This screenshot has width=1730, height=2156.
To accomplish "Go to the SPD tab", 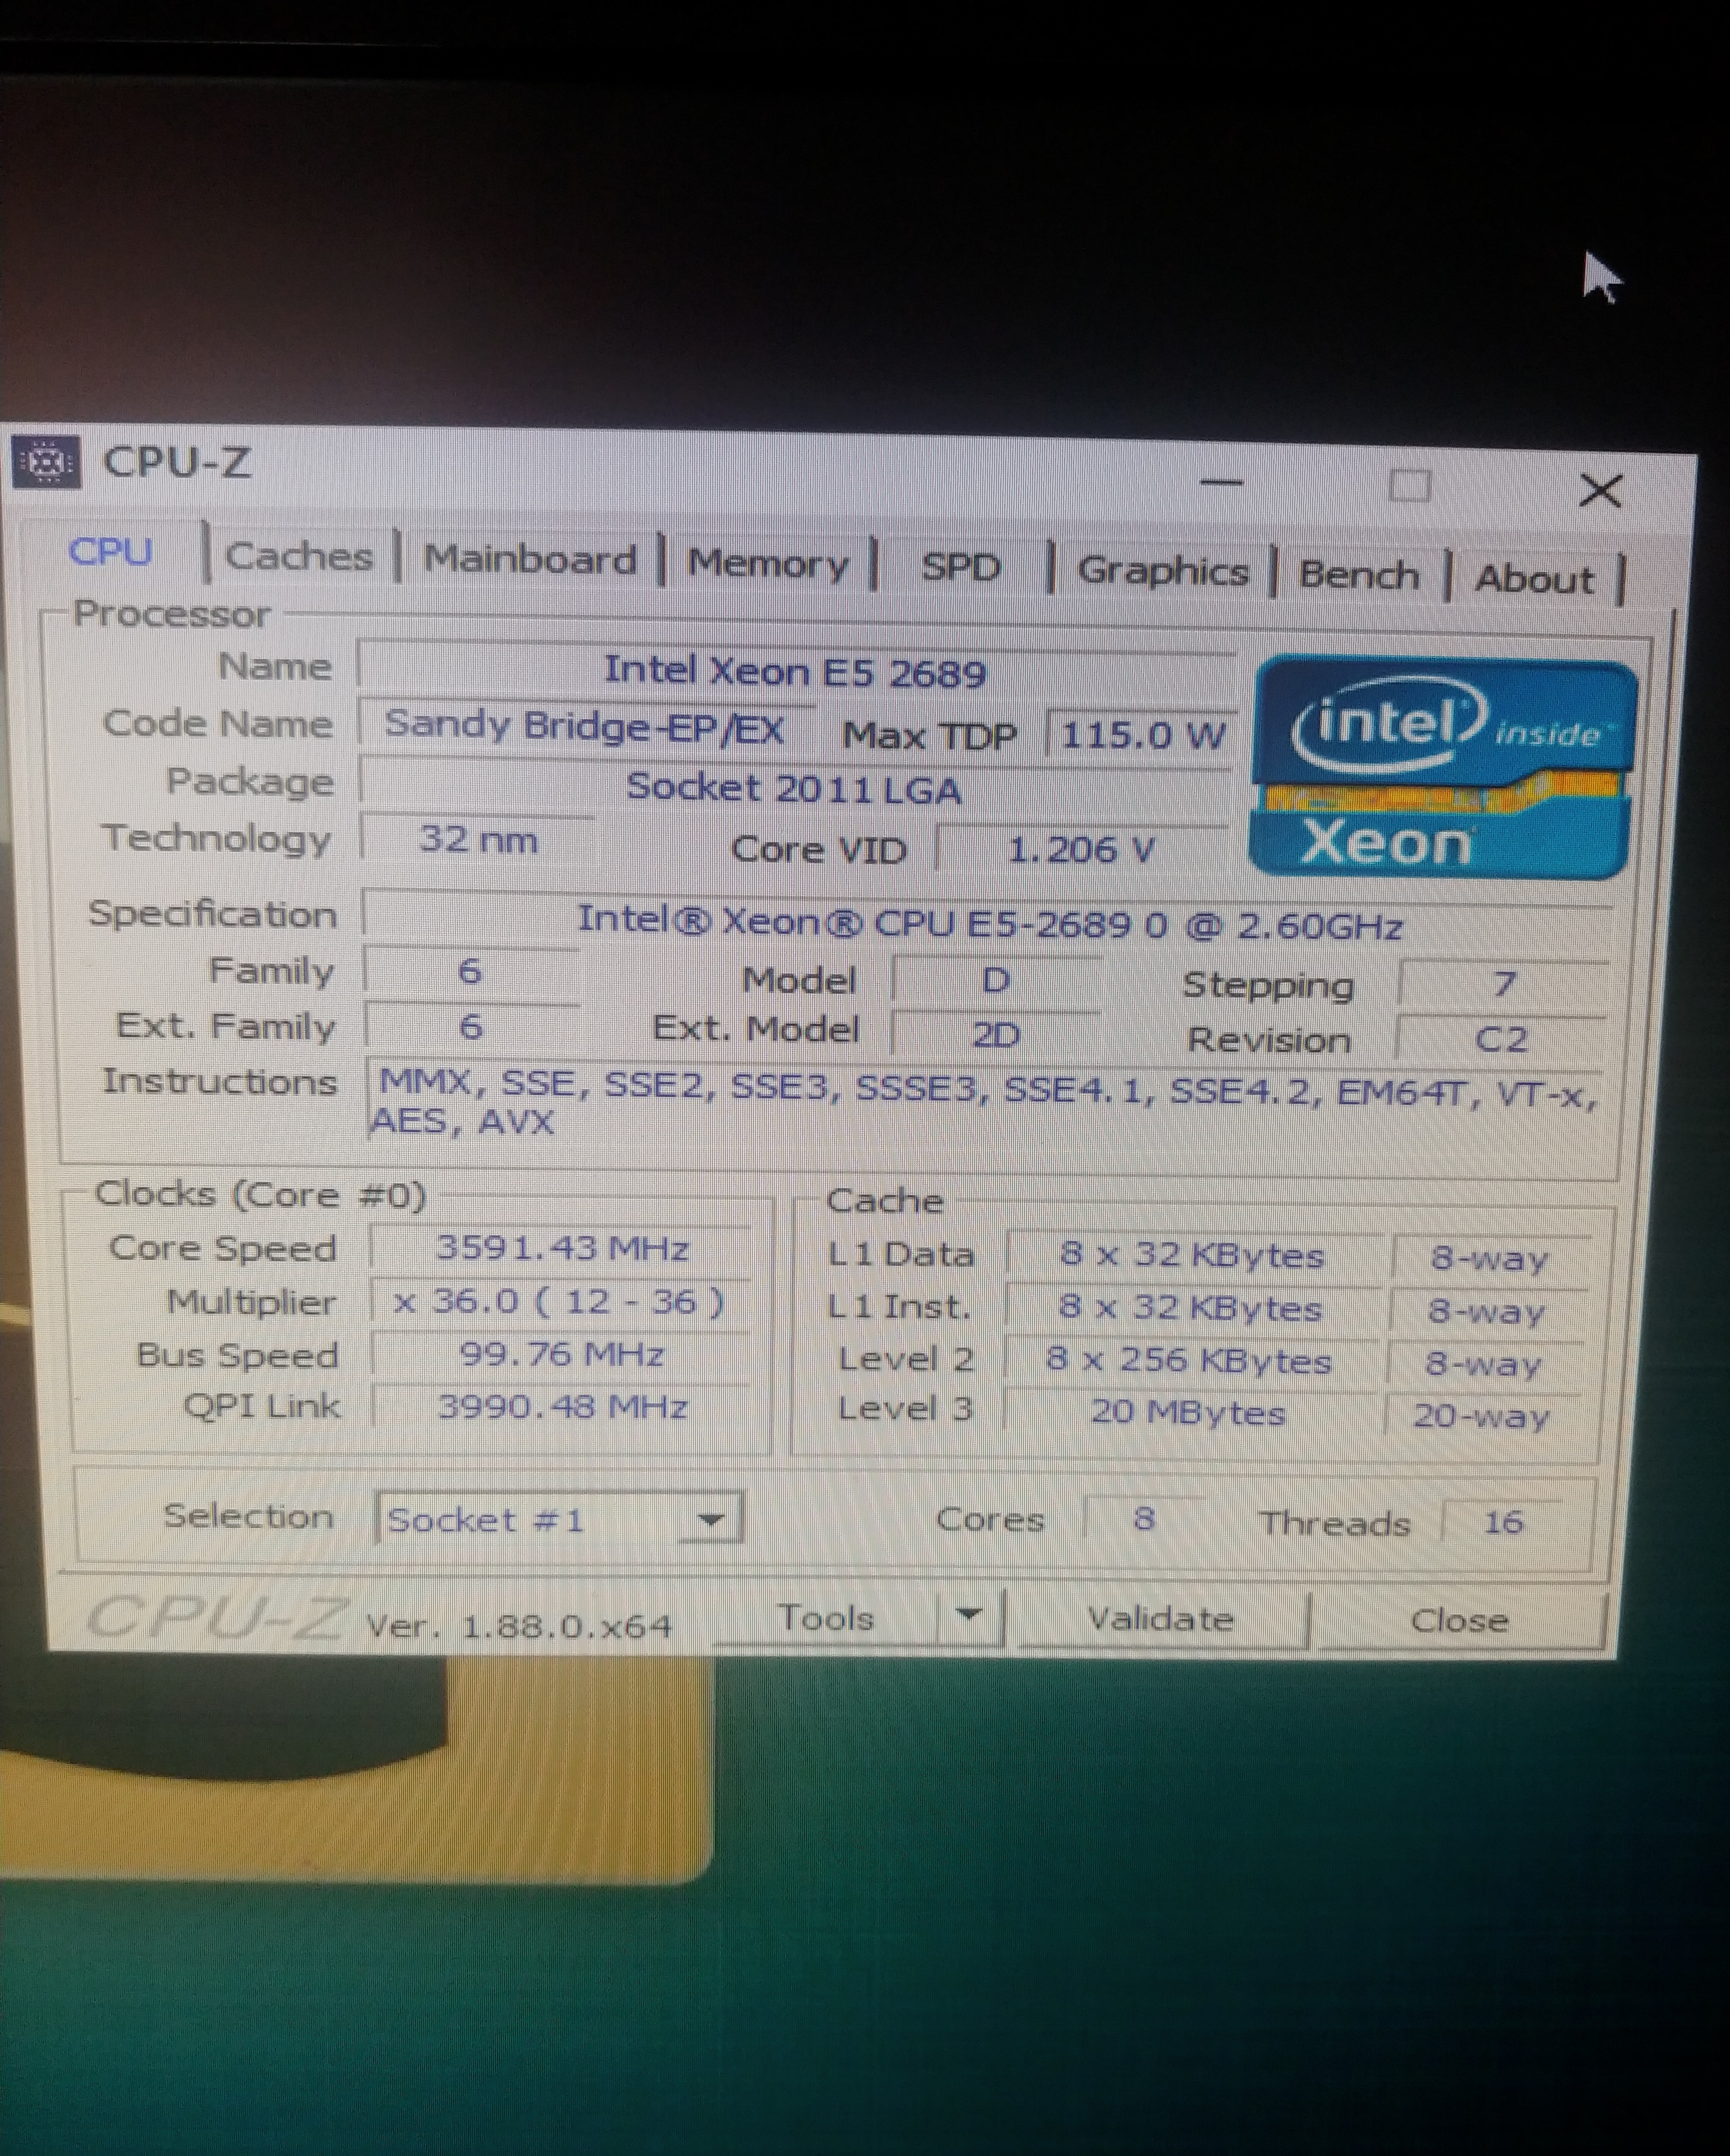I will click(960, 568).
